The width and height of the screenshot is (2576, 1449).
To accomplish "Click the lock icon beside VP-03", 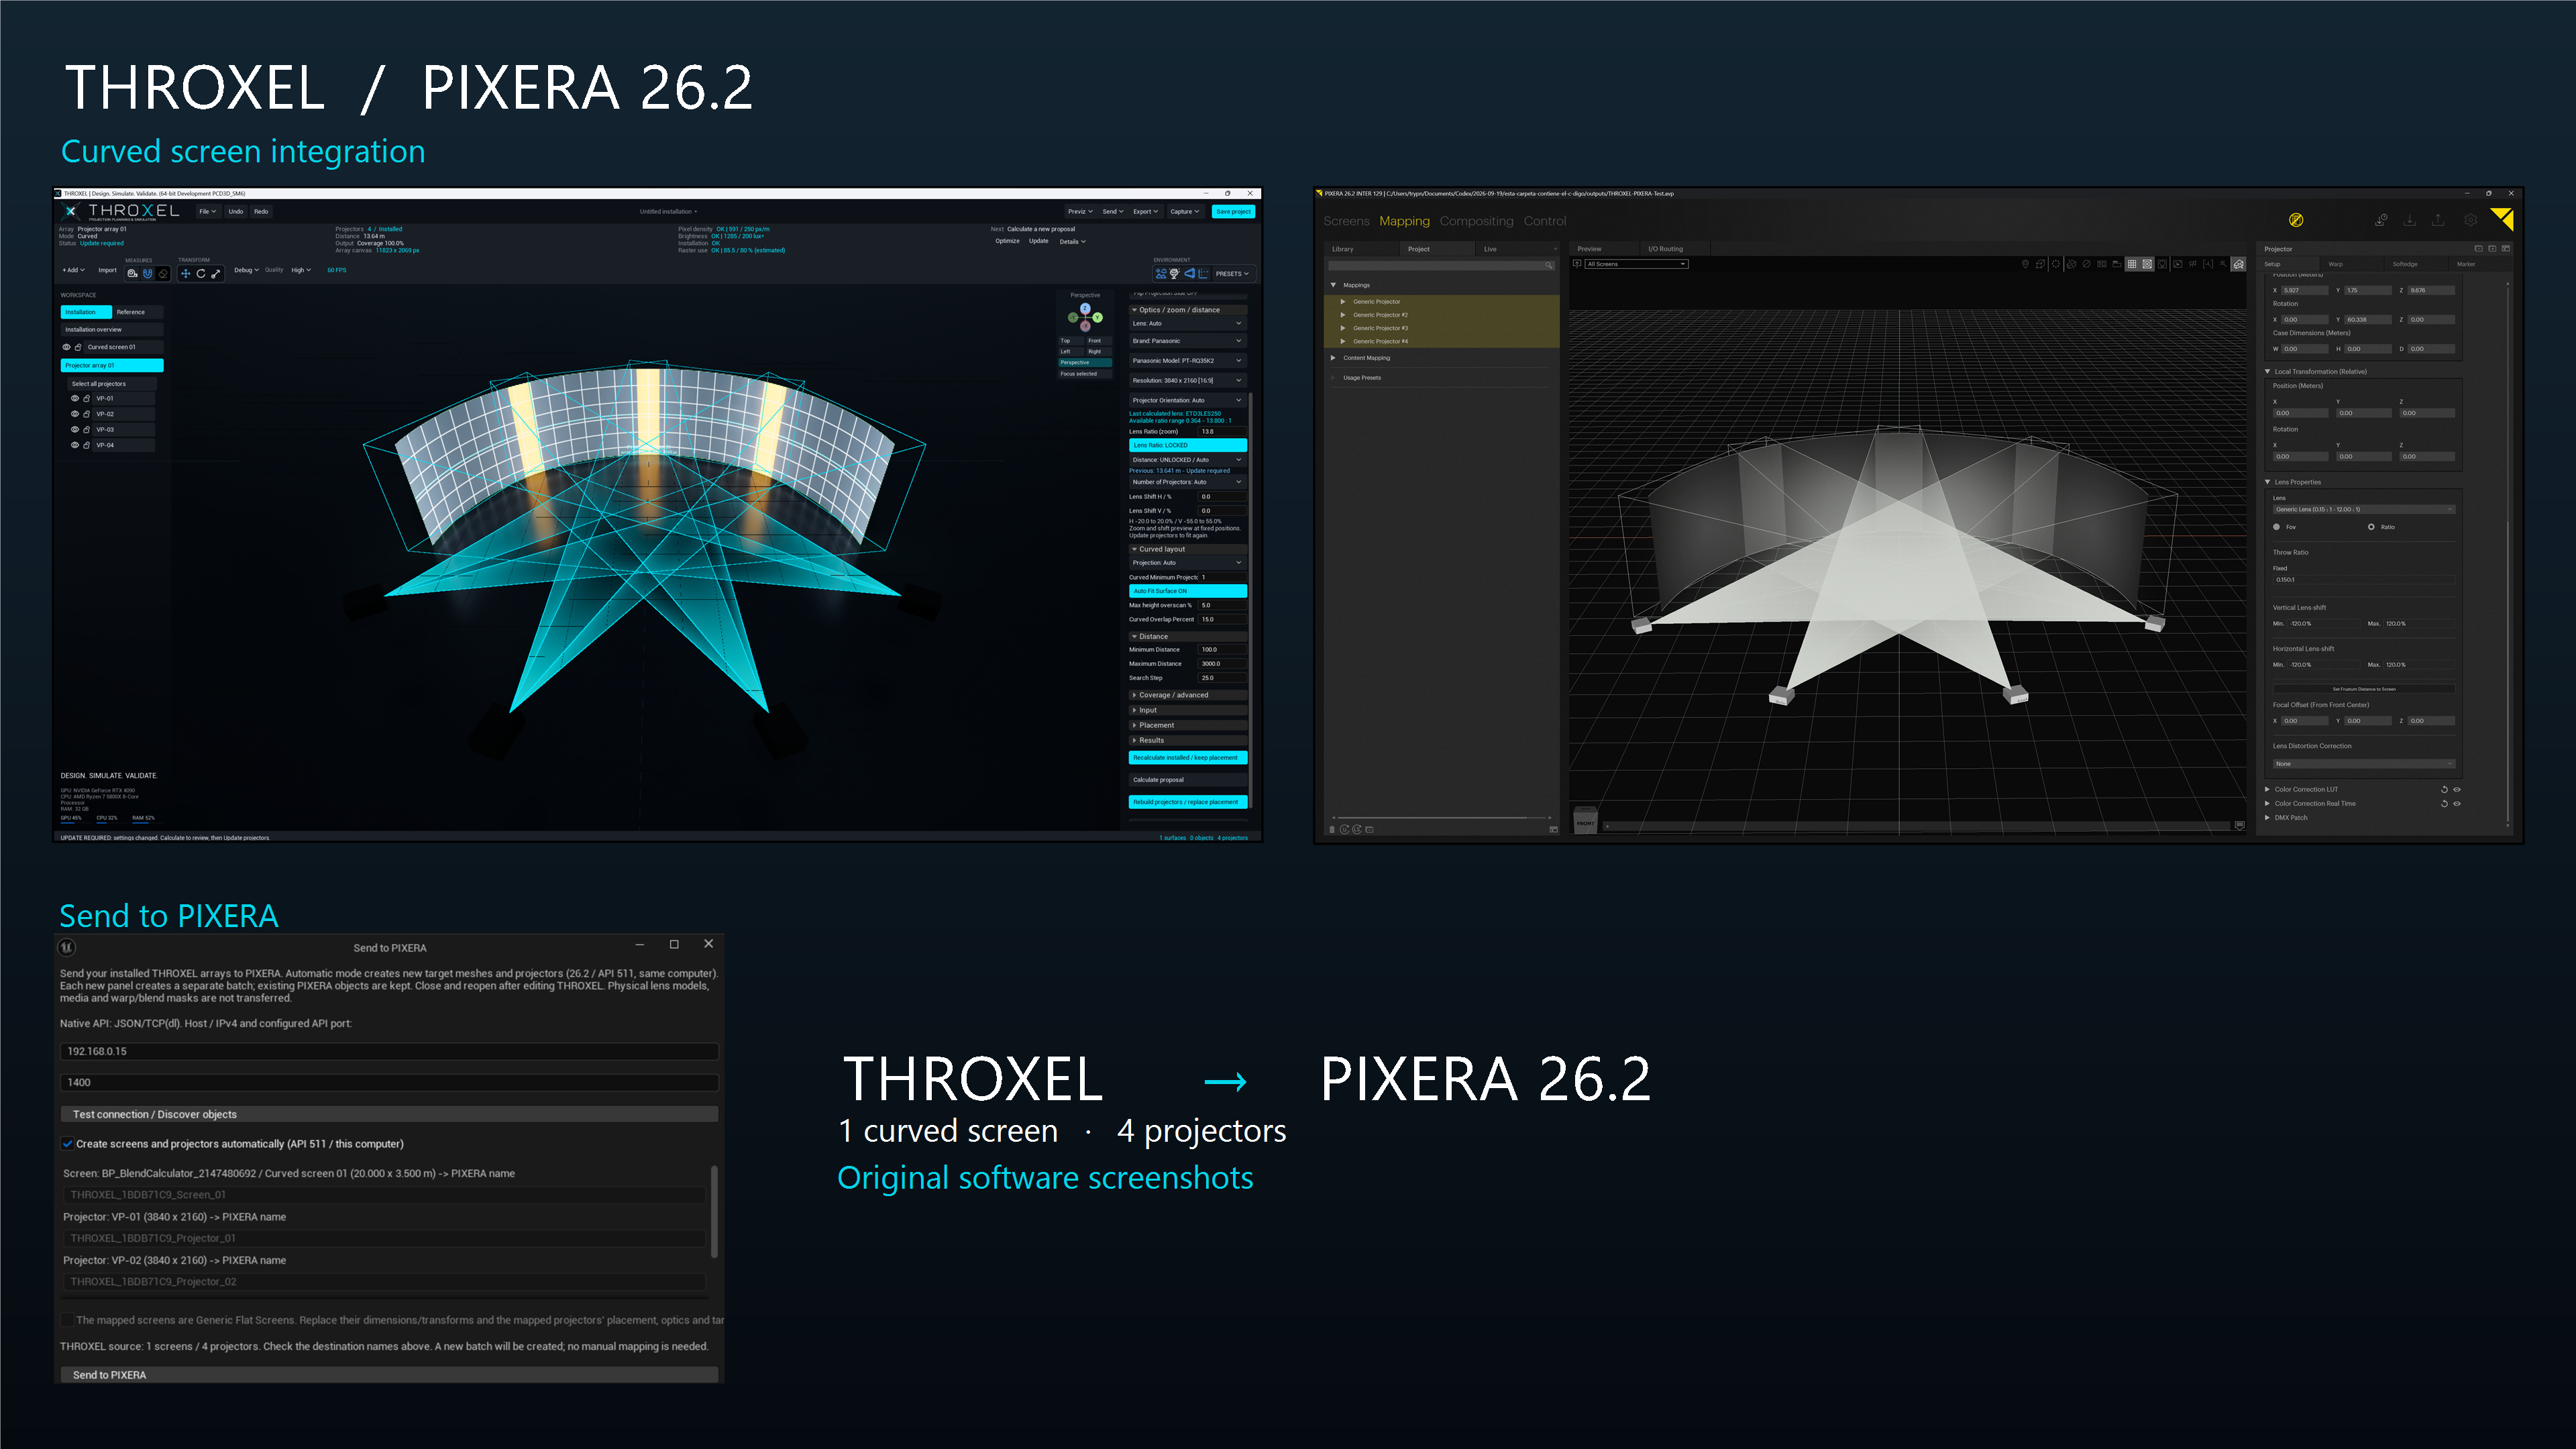I will [87, 430].
